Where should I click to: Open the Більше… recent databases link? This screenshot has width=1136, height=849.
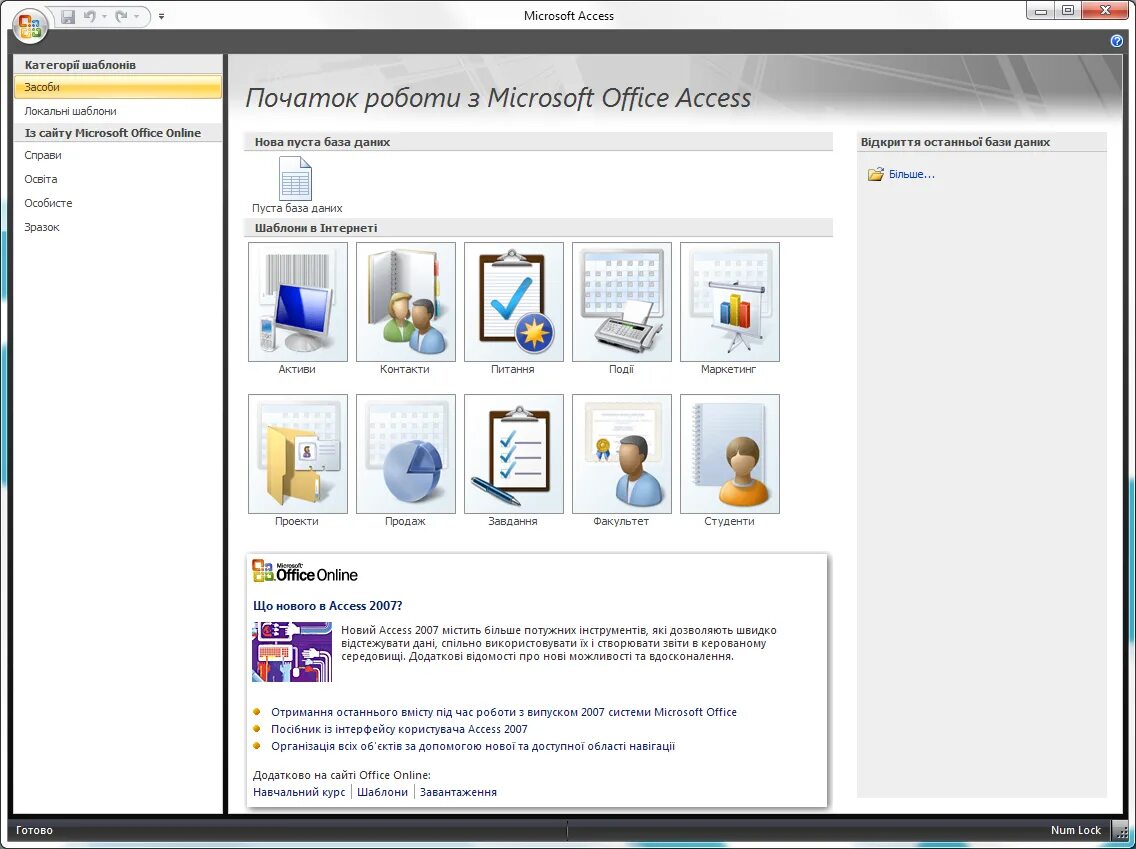pos(911,175)
